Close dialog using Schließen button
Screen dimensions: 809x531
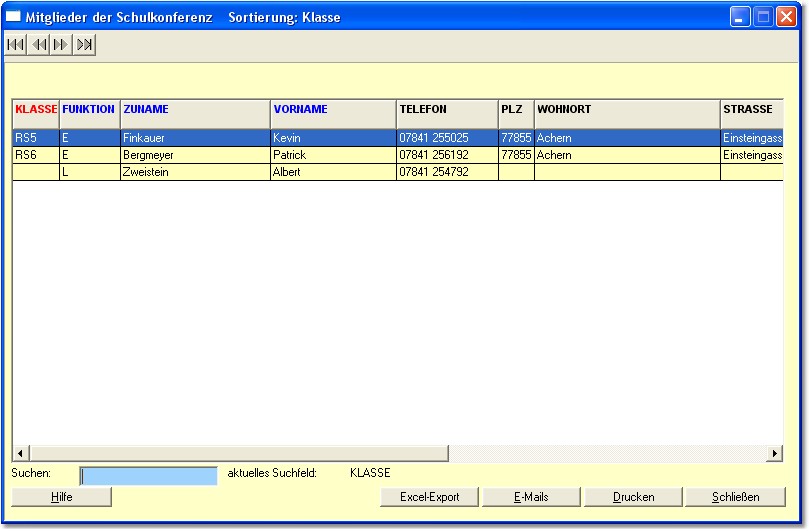(735, 497)
